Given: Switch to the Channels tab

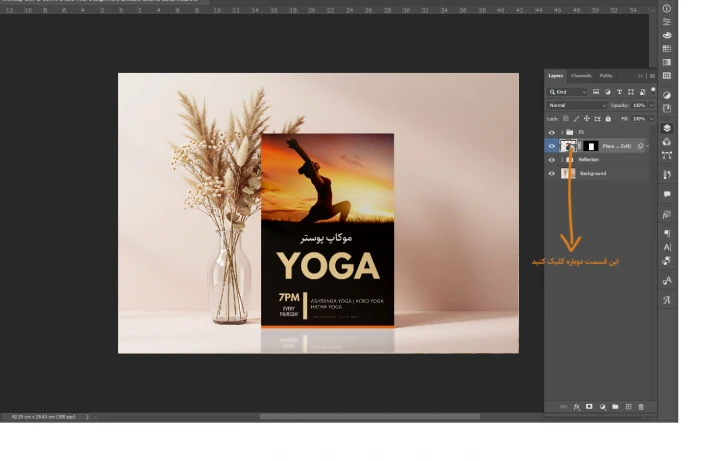Looking at the screenshot, I should click(581, 76).
